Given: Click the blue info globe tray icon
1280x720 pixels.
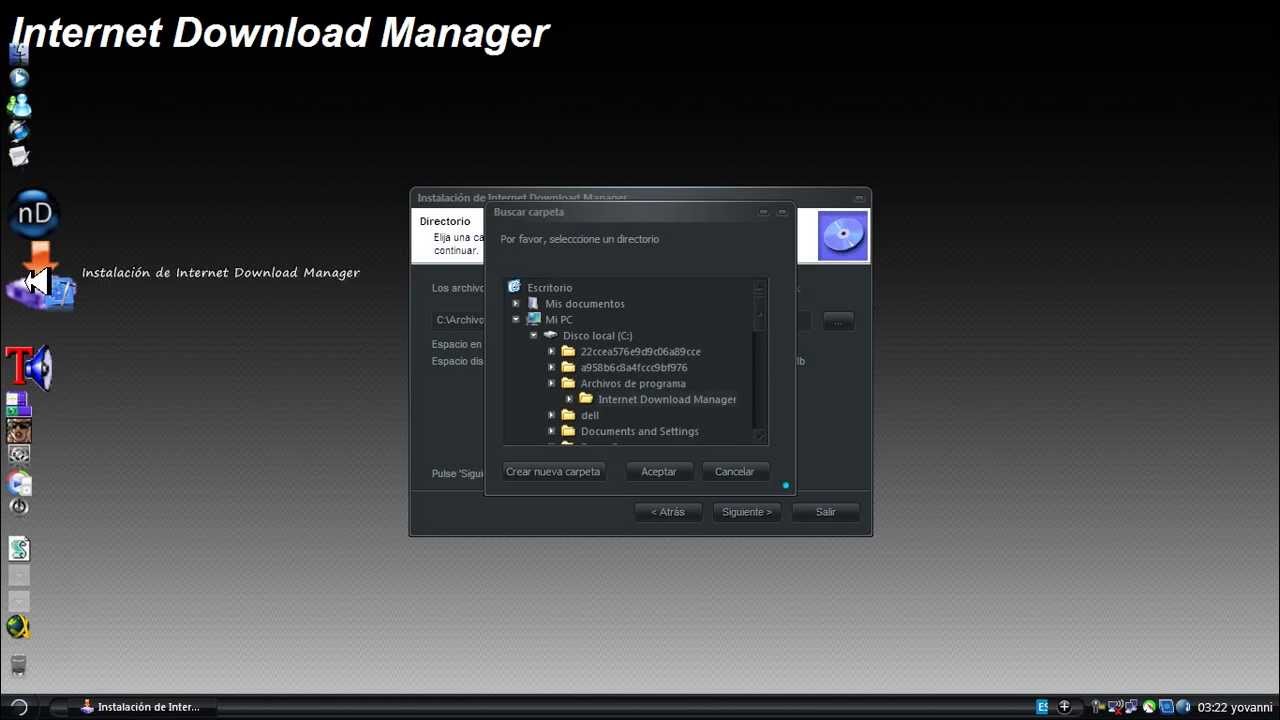Looking at the screenshot, I should (1183, 707).
